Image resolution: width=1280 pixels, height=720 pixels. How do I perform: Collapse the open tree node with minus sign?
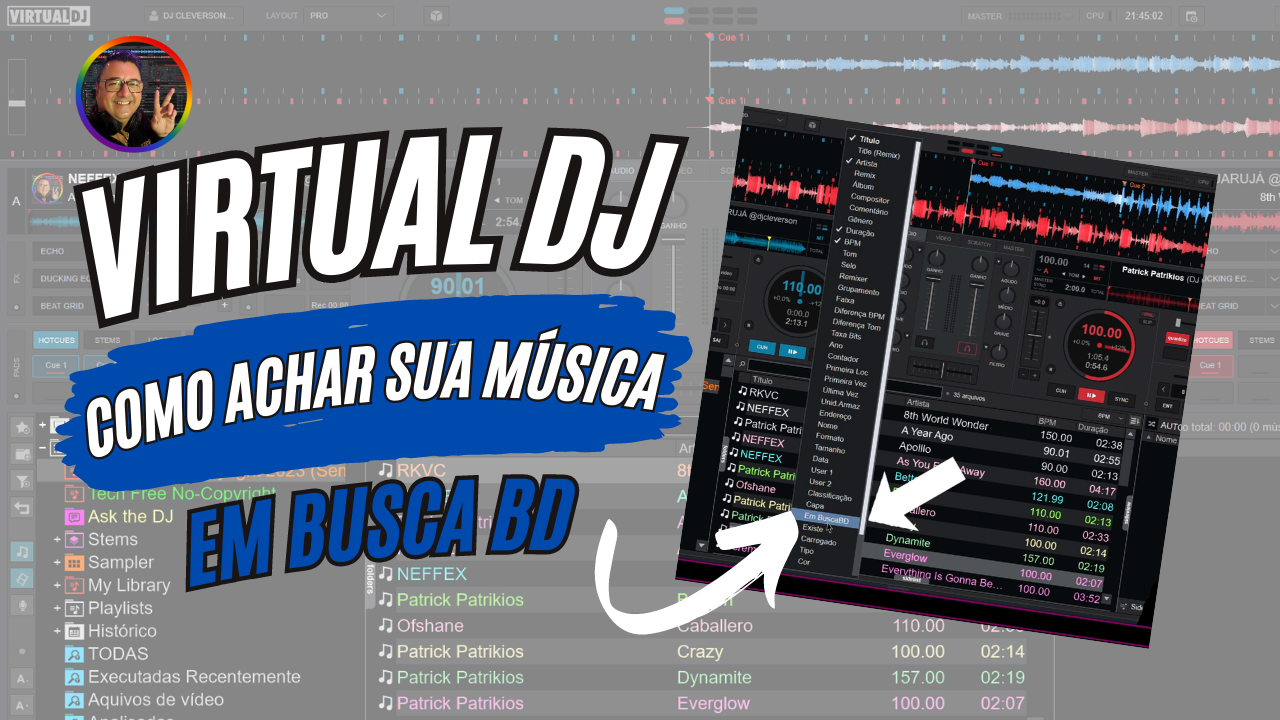click(x=43, y=448)
